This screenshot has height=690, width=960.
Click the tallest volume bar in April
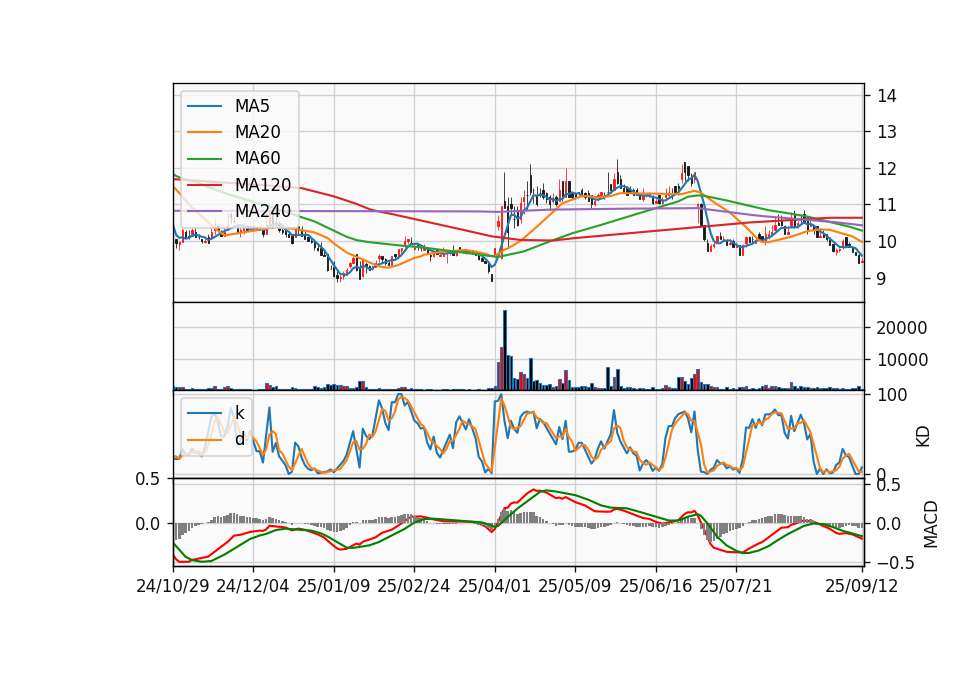point(505,350)
